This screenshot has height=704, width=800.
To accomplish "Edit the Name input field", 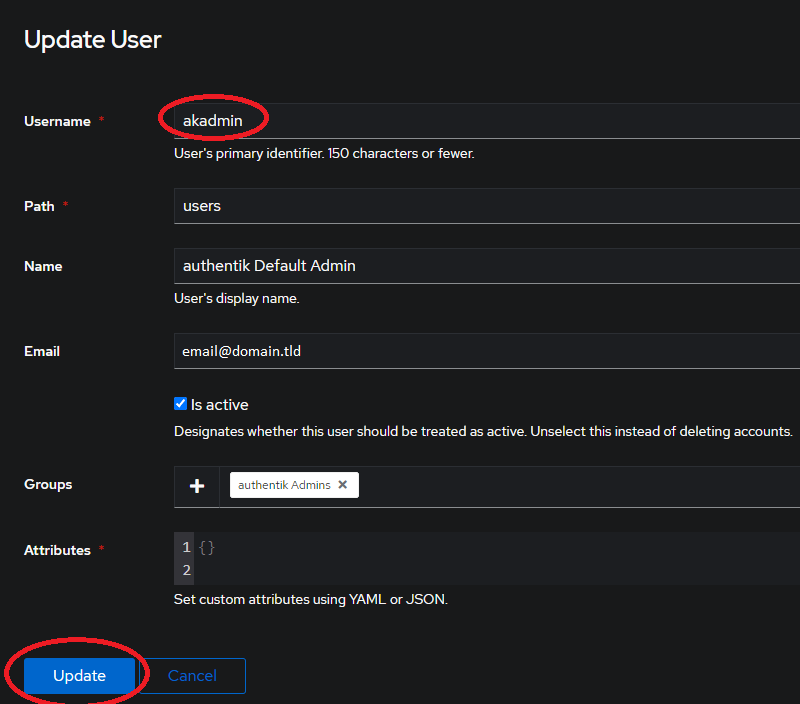I will 487,266.
